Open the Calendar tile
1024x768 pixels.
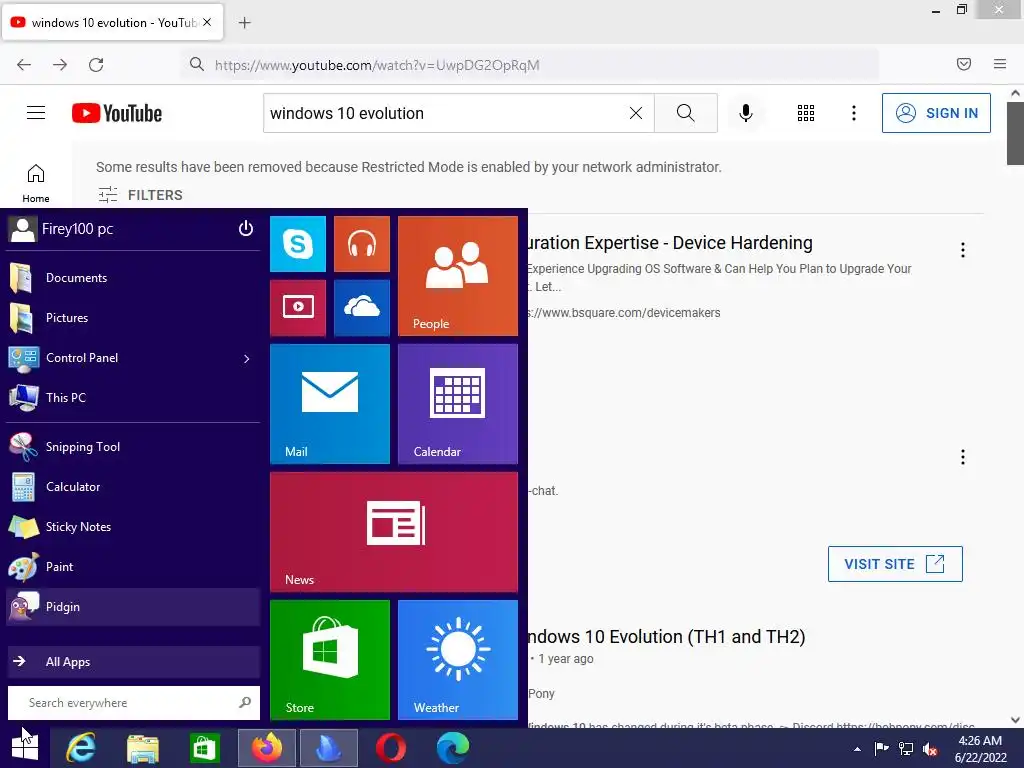click(x=458, y=404)
